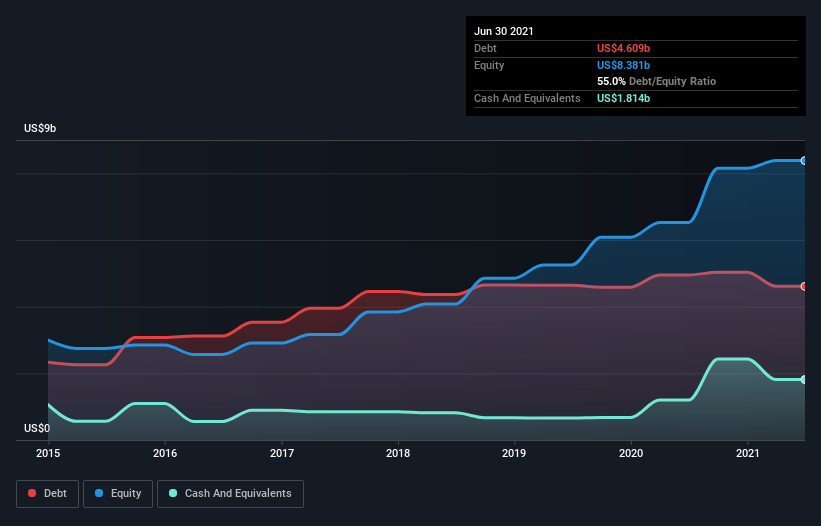The height and width of the screenshot is (526, 821).
Task: Select the teal Cash endpoint marker
Action: (804, 379)
